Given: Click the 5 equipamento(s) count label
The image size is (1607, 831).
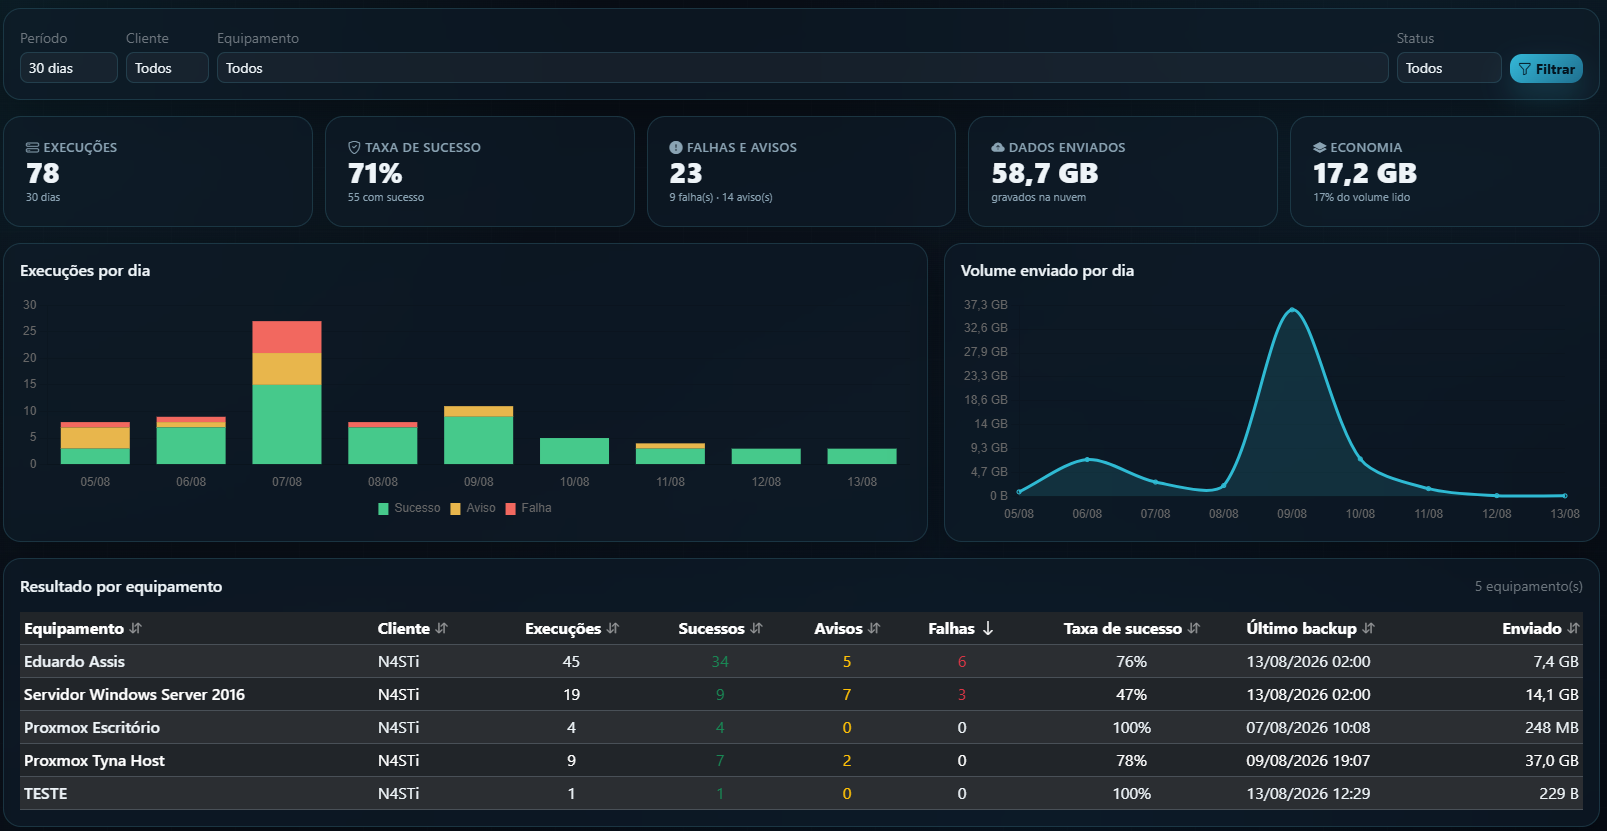Looking at the screenshot, I should coord(1528,586).
